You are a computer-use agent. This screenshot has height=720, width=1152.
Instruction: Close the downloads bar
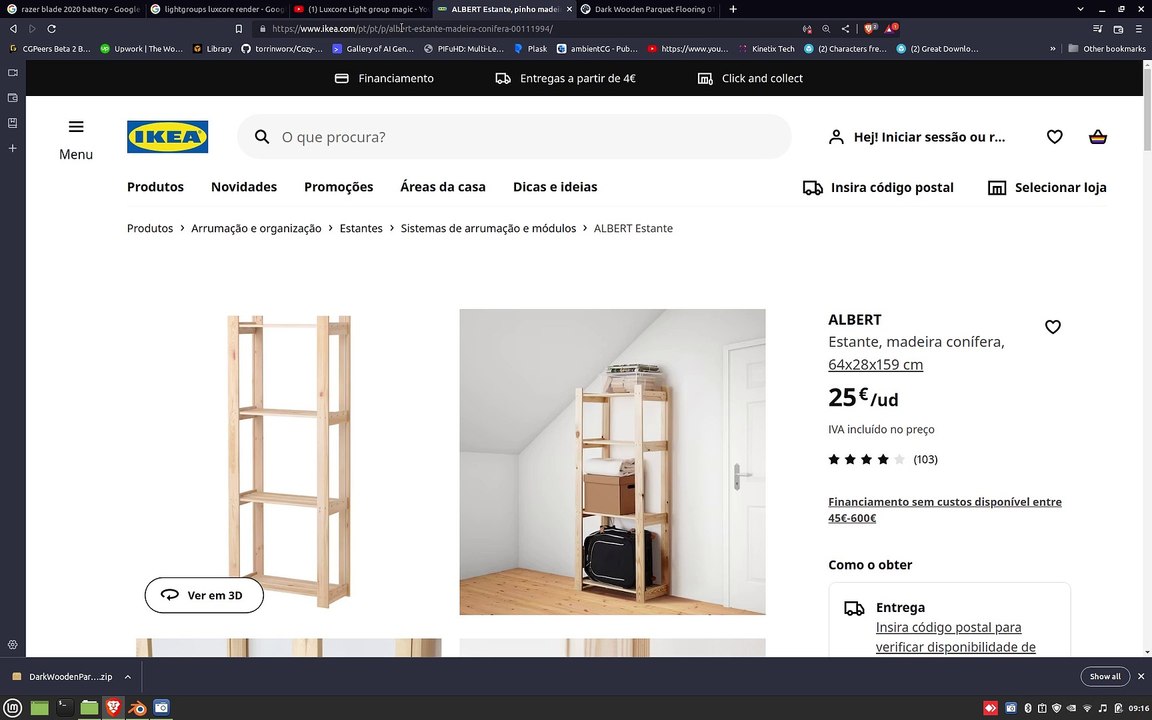(x=1141, y=677)
